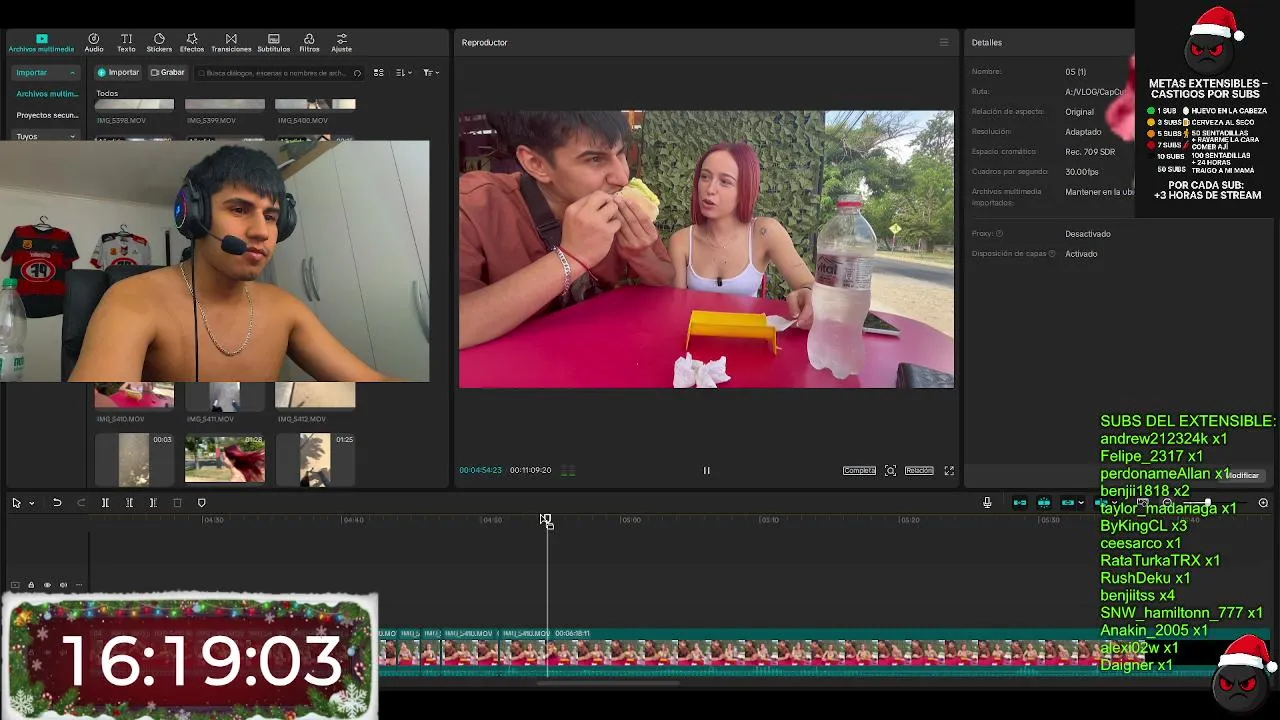
Task: Undo the last edit
Action: tap(57, 503)
